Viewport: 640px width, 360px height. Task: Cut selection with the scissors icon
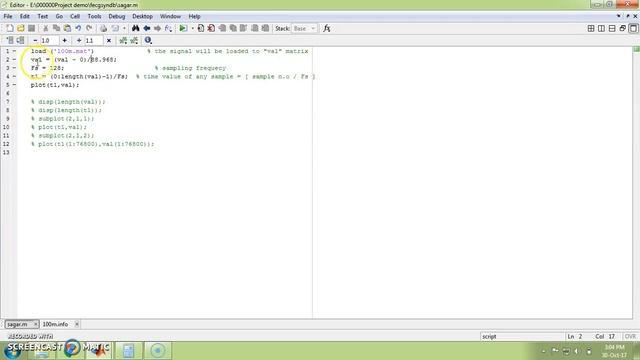(x=46, y=28)
